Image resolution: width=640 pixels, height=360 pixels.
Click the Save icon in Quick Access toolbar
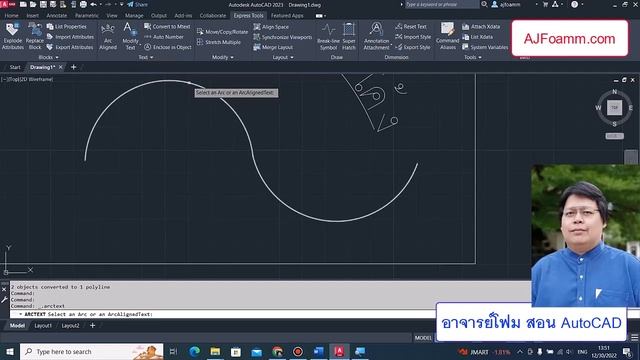tap(43, 4)
